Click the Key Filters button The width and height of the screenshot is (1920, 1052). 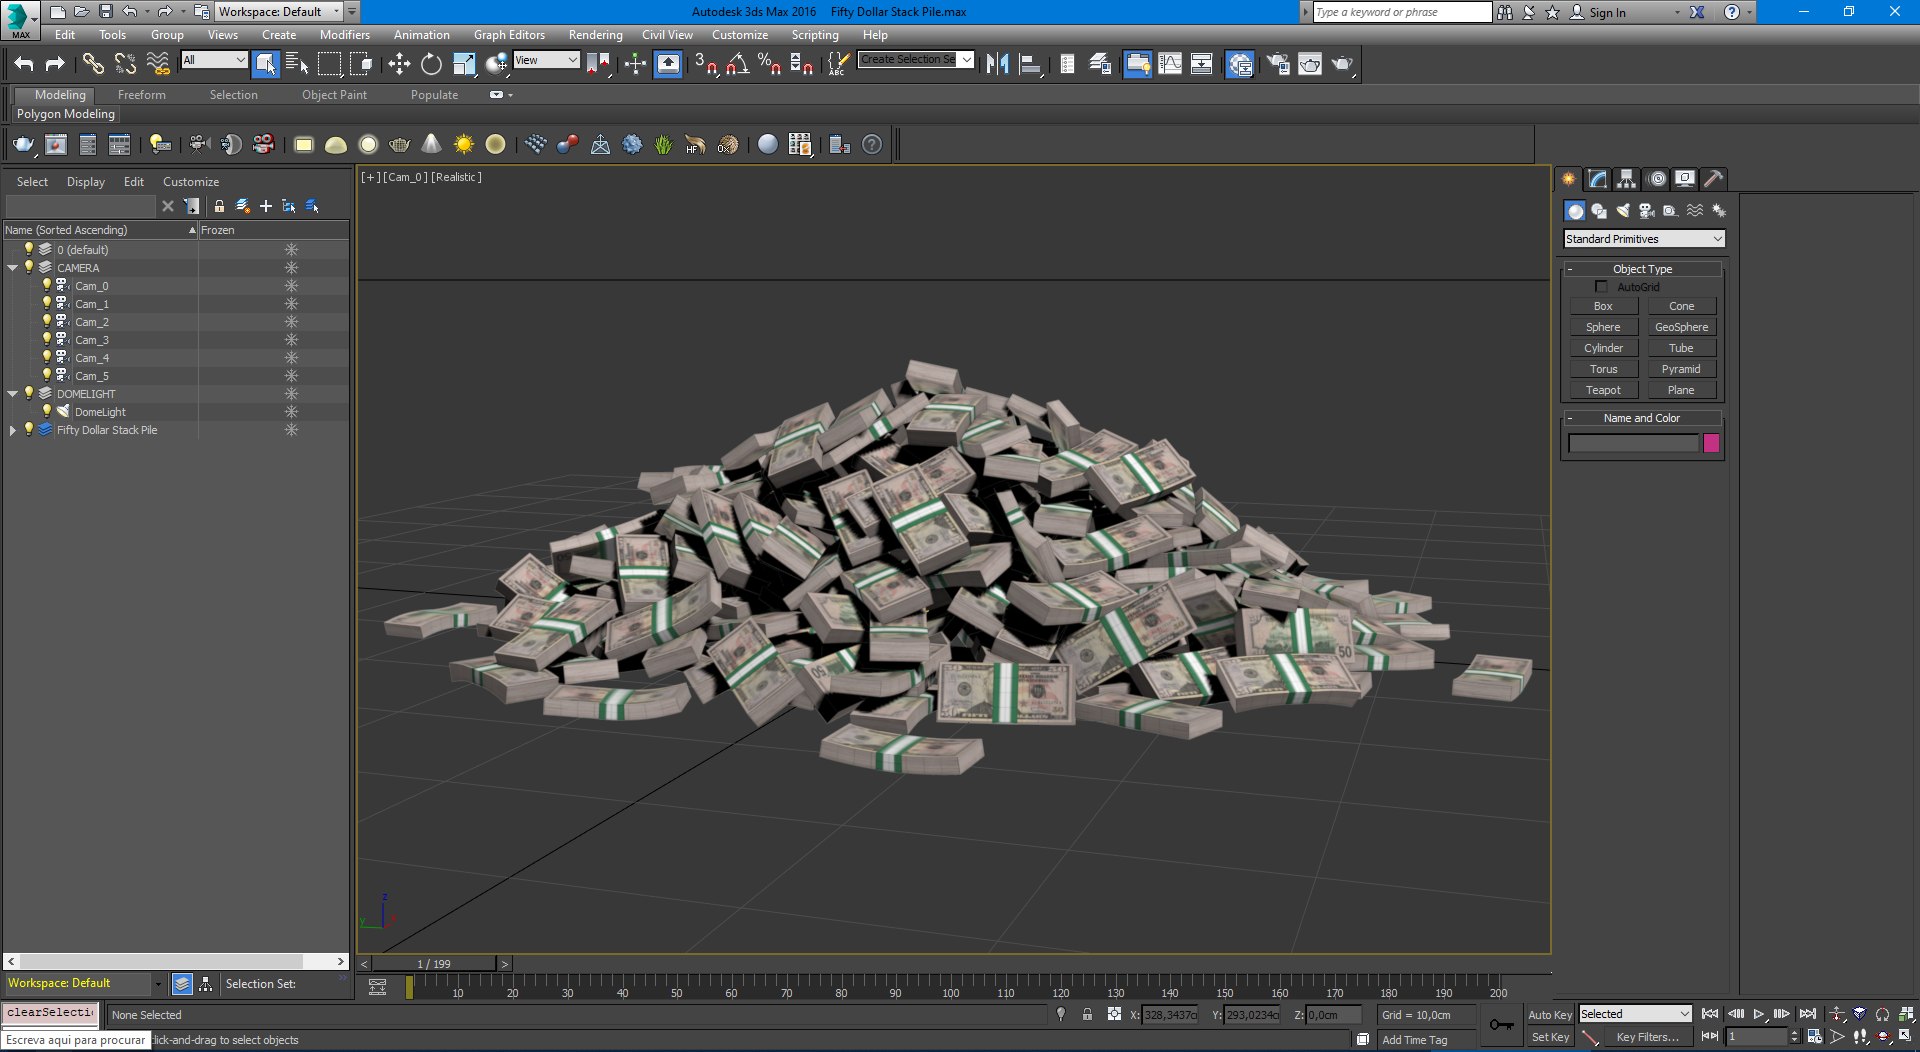[1647, 1037]
